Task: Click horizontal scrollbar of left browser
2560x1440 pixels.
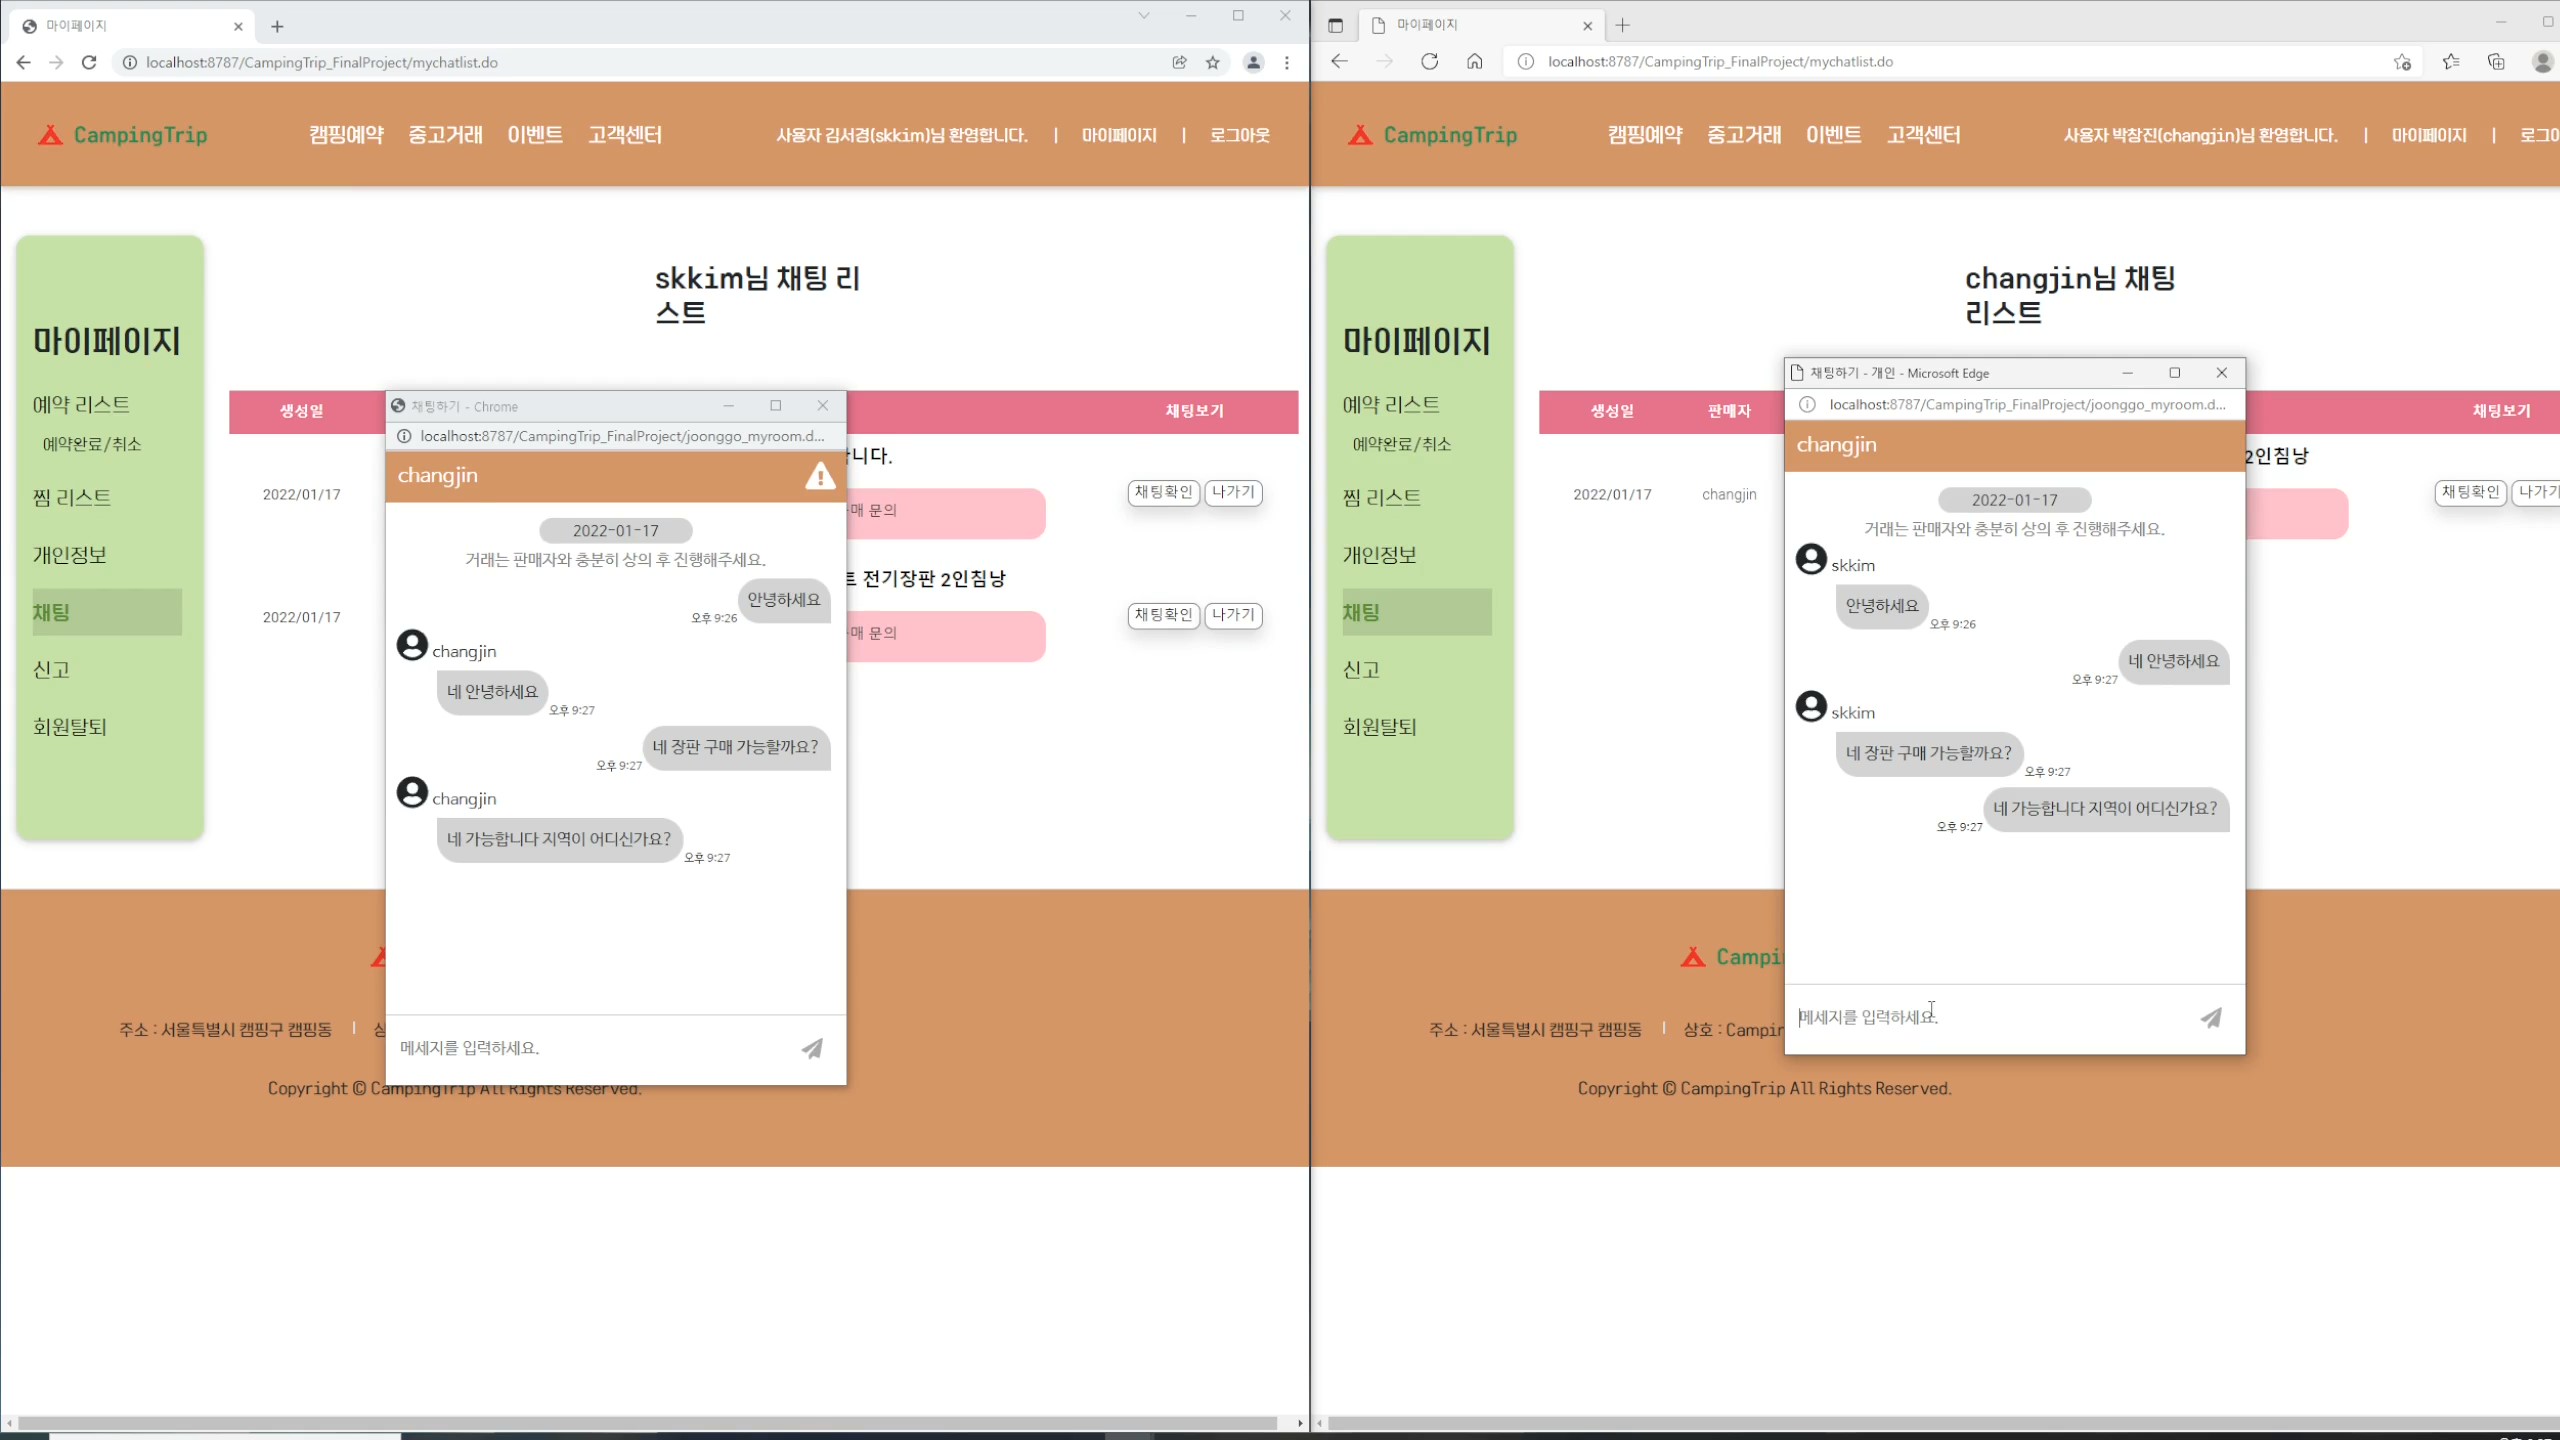Action: tap(646, 1423)
